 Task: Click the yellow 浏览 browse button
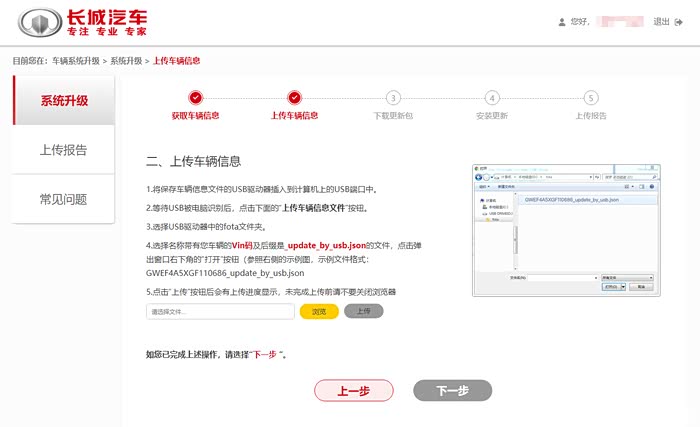319,311
